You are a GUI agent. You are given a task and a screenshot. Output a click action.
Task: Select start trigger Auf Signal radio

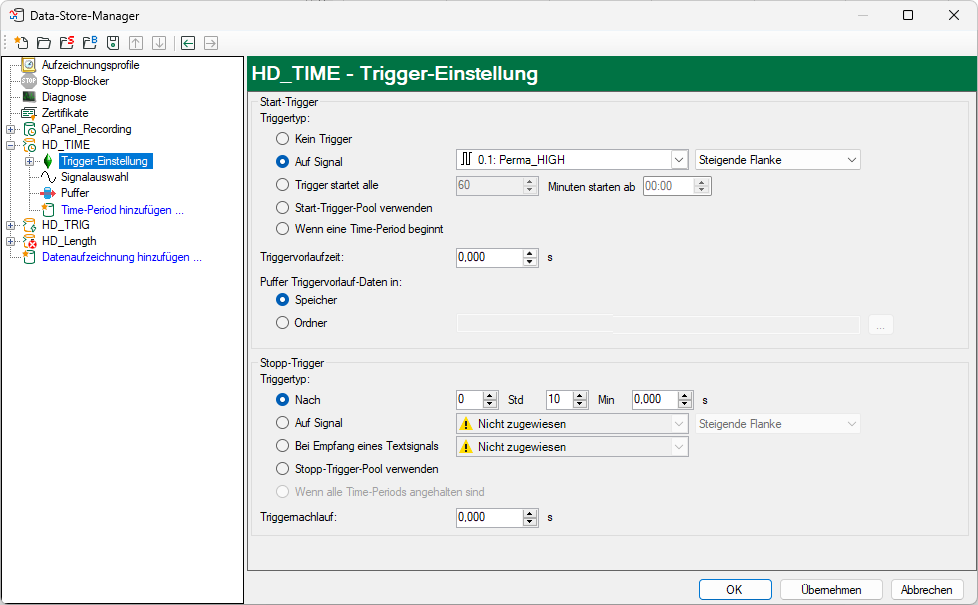point(283,162)
